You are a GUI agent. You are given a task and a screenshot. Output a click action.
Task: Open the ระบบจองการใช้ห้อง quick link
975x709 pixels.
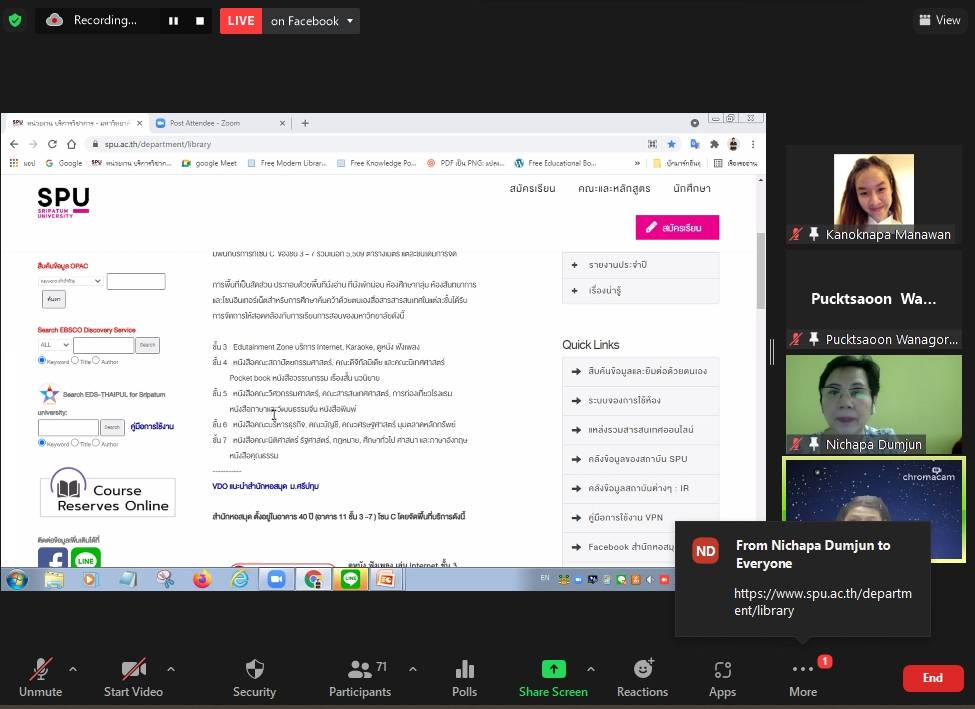click(640, 401)
